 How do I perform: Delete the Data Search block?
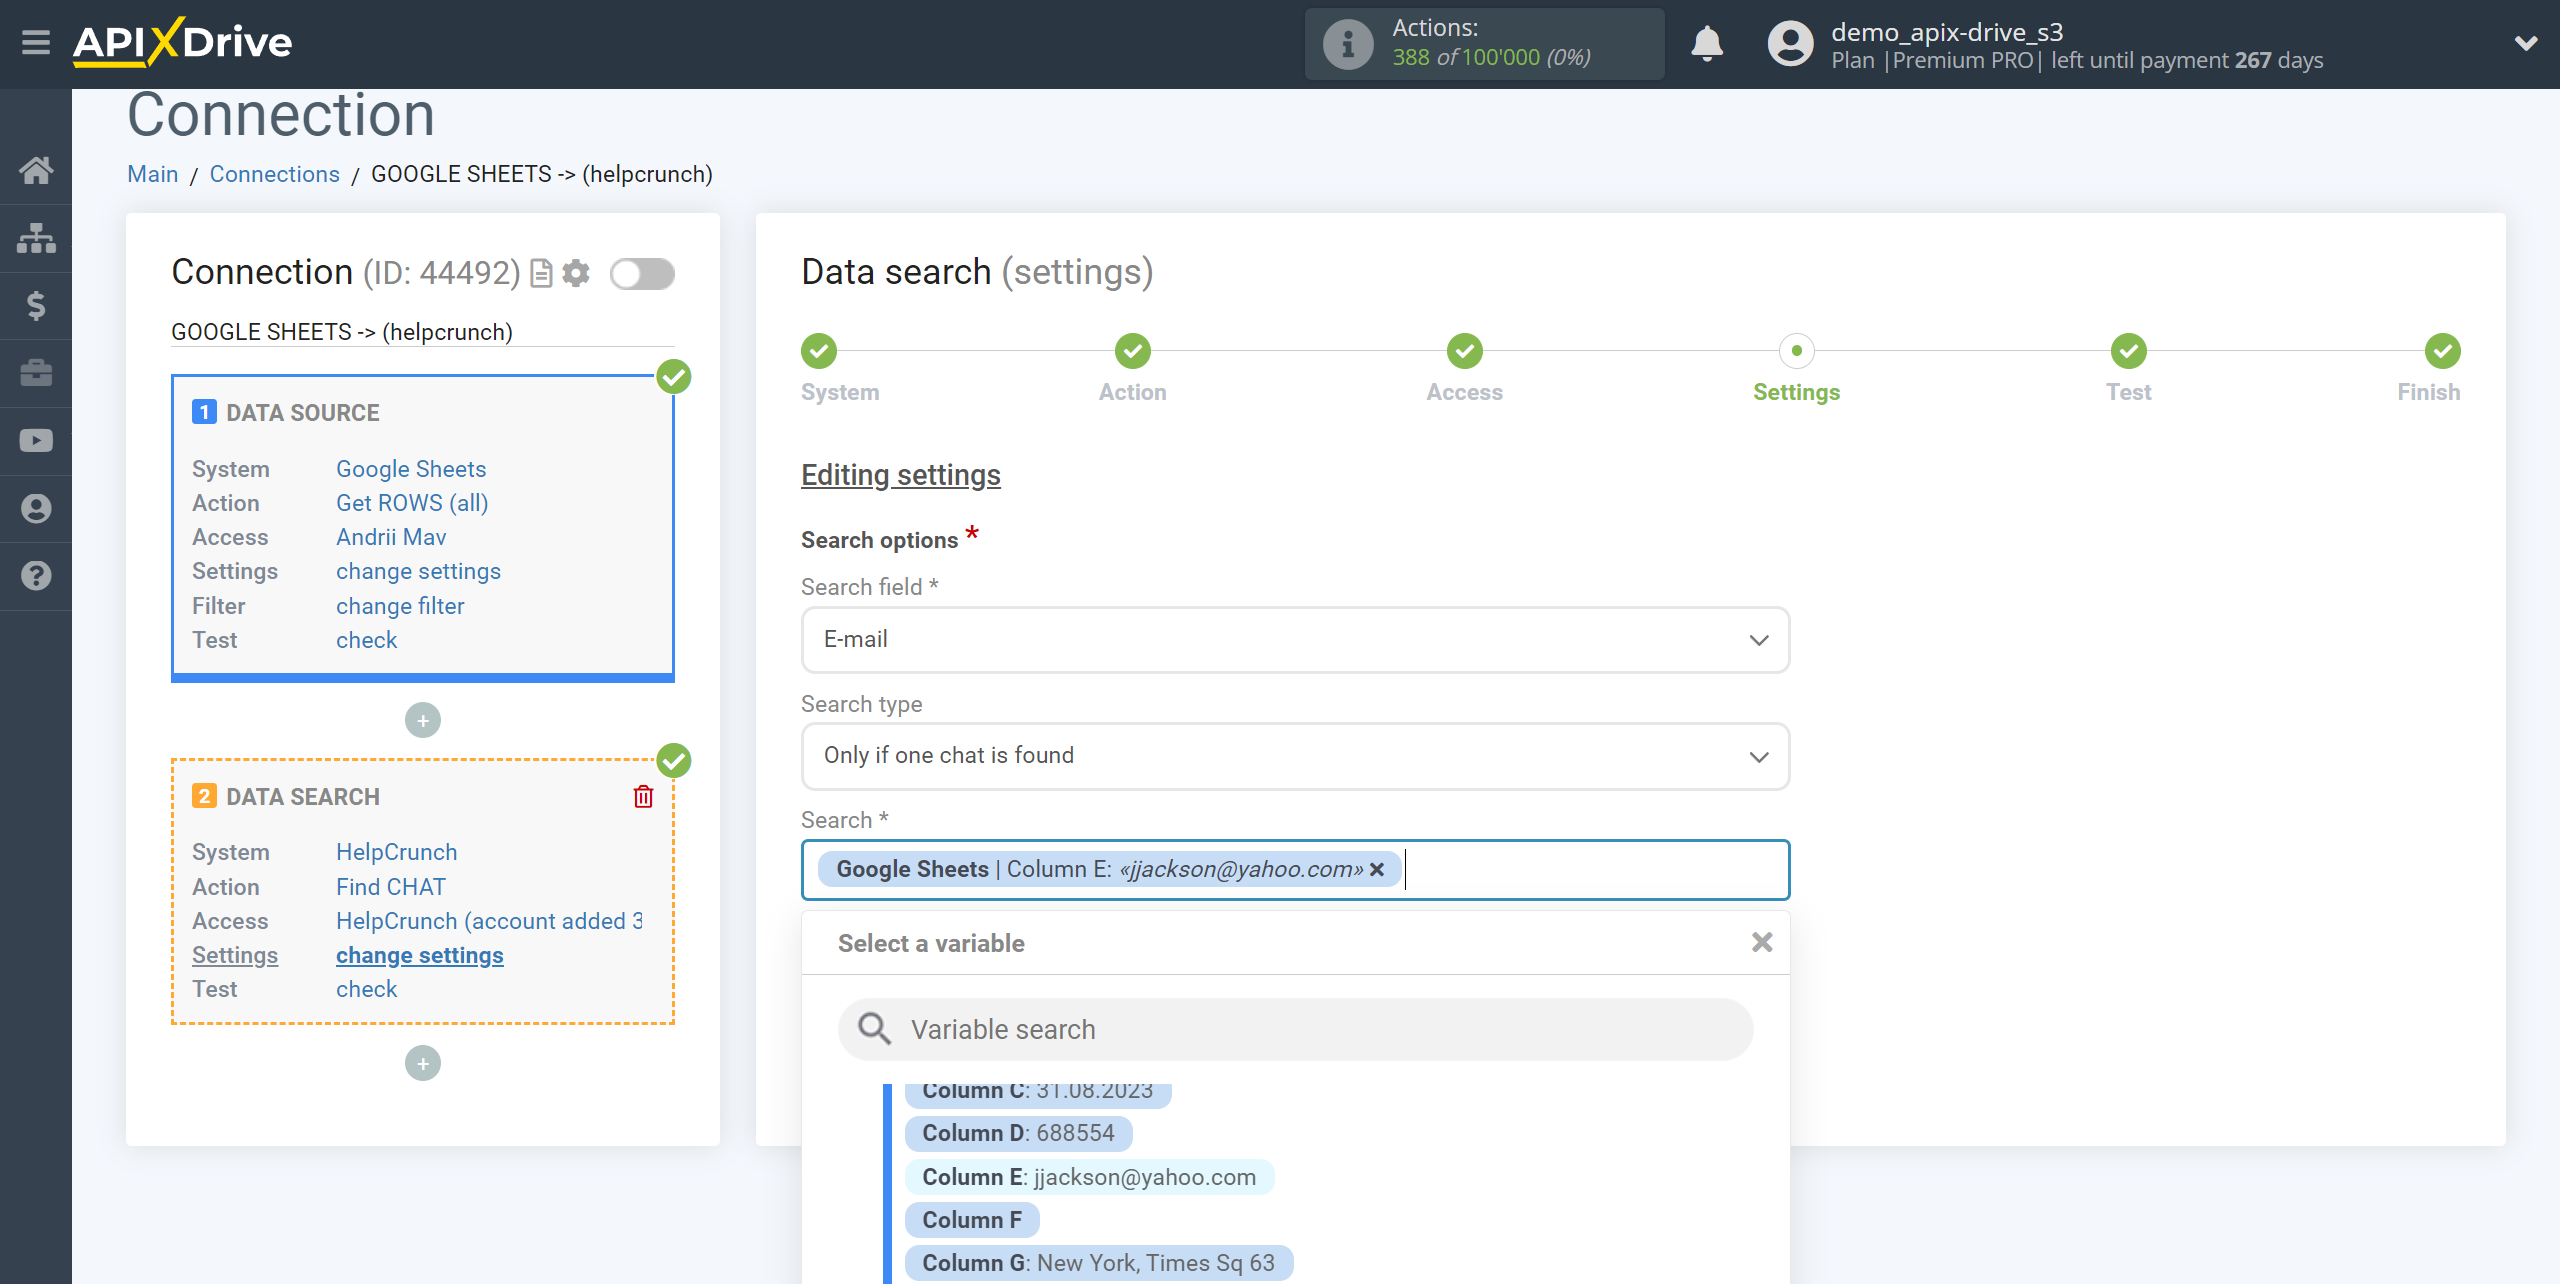(x=643, y=796)
